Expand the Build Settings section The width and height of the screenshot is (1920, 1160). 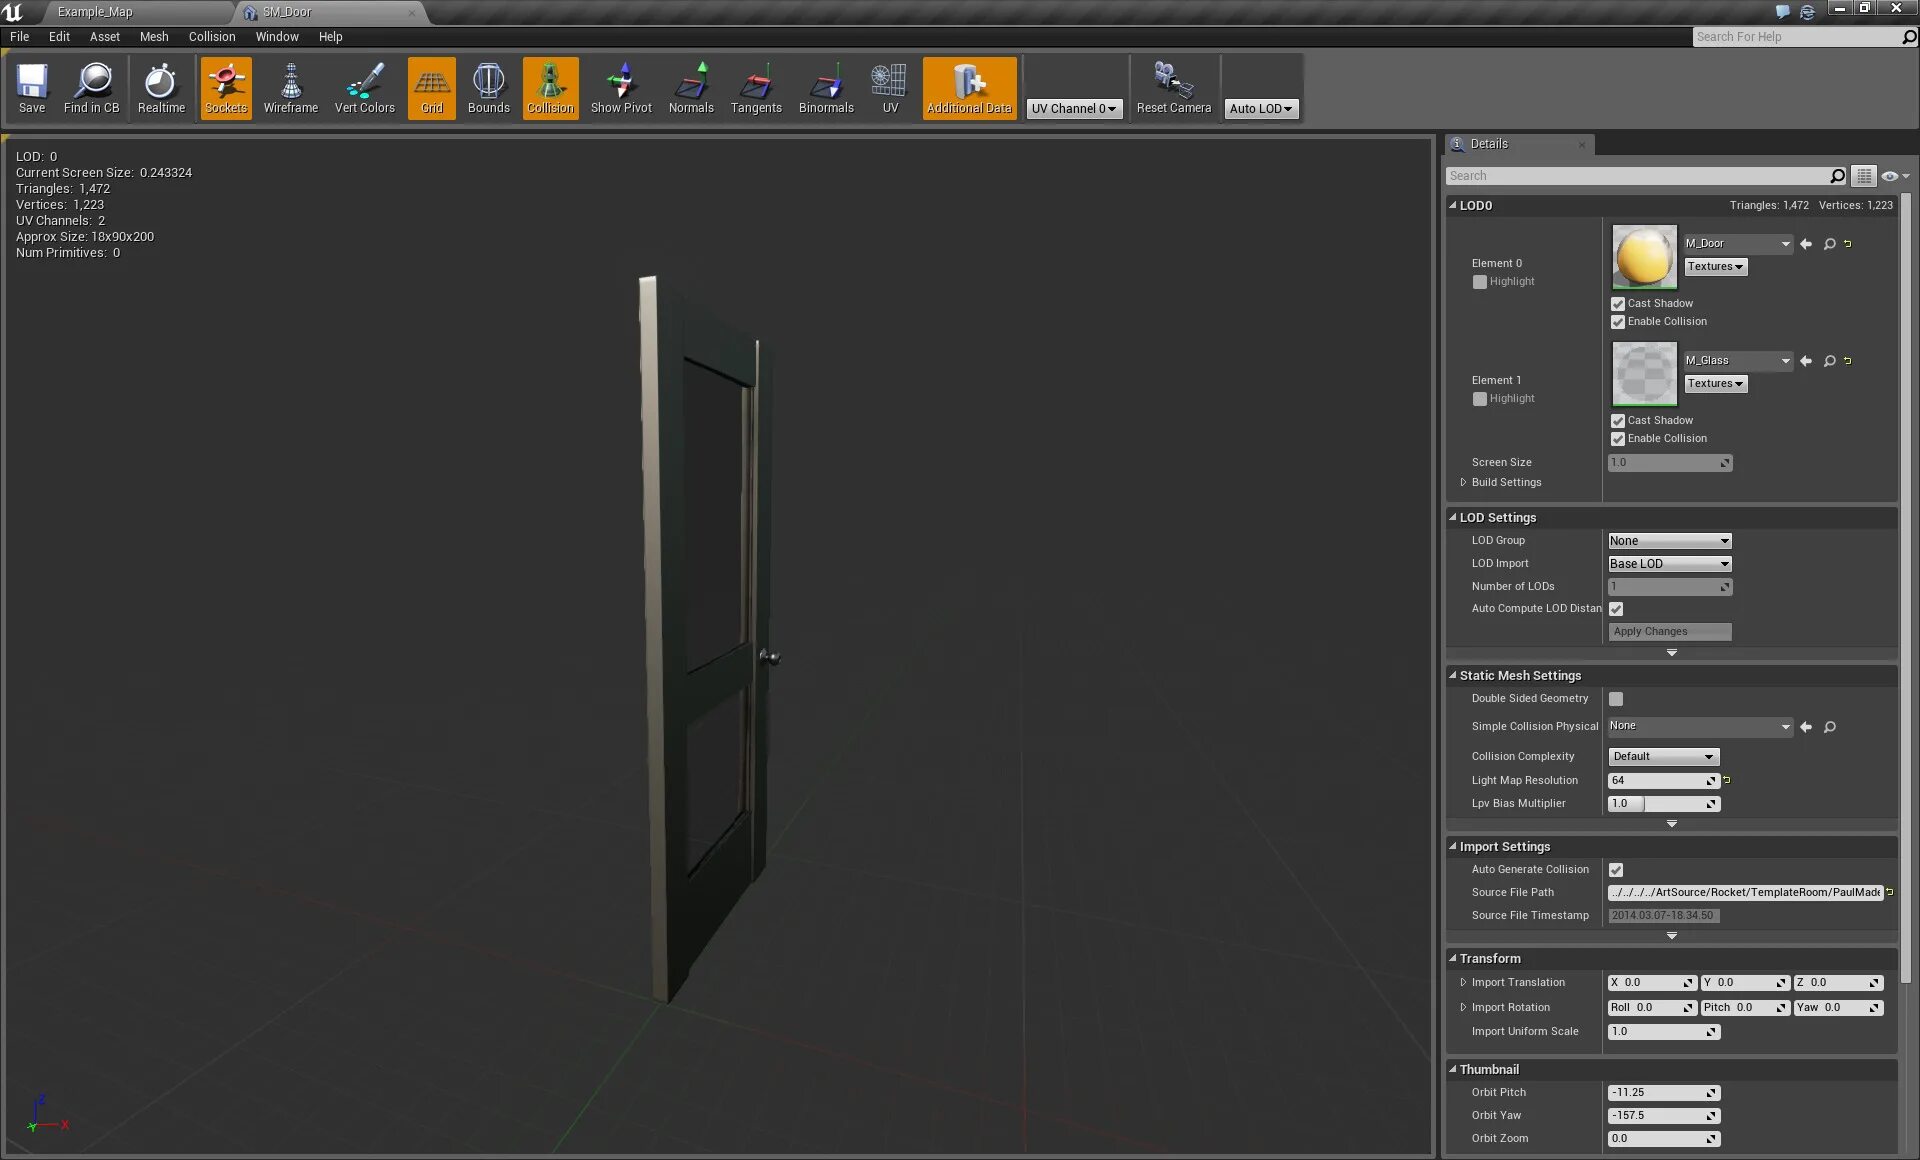point(1464,483)
